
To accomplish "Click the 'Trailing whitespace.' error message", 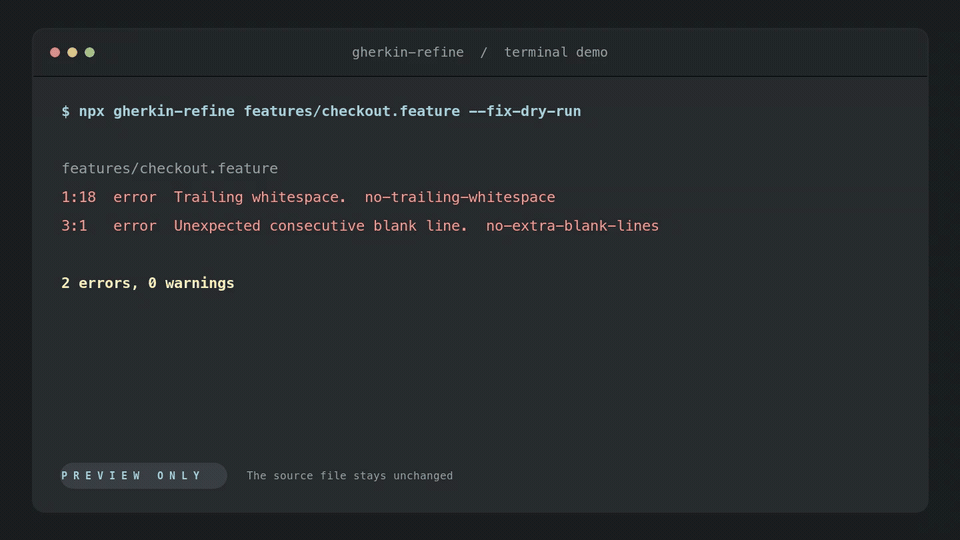I will pos(260,197).
